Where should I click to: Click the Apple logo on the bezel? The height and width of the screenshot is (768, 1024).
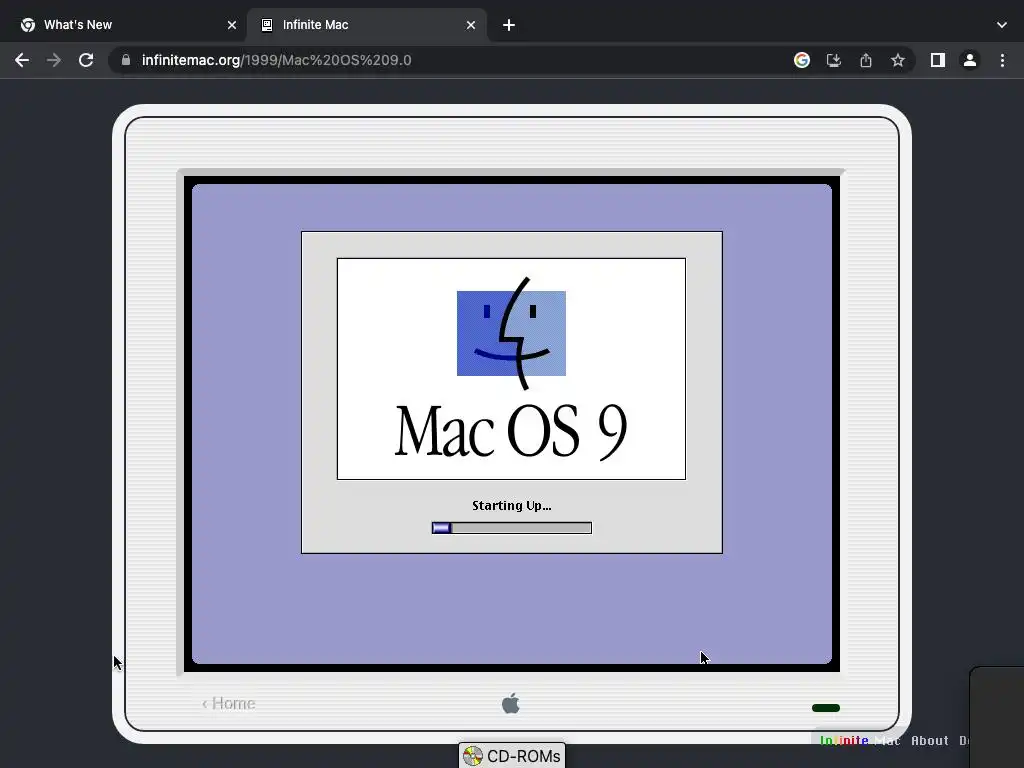511,703
